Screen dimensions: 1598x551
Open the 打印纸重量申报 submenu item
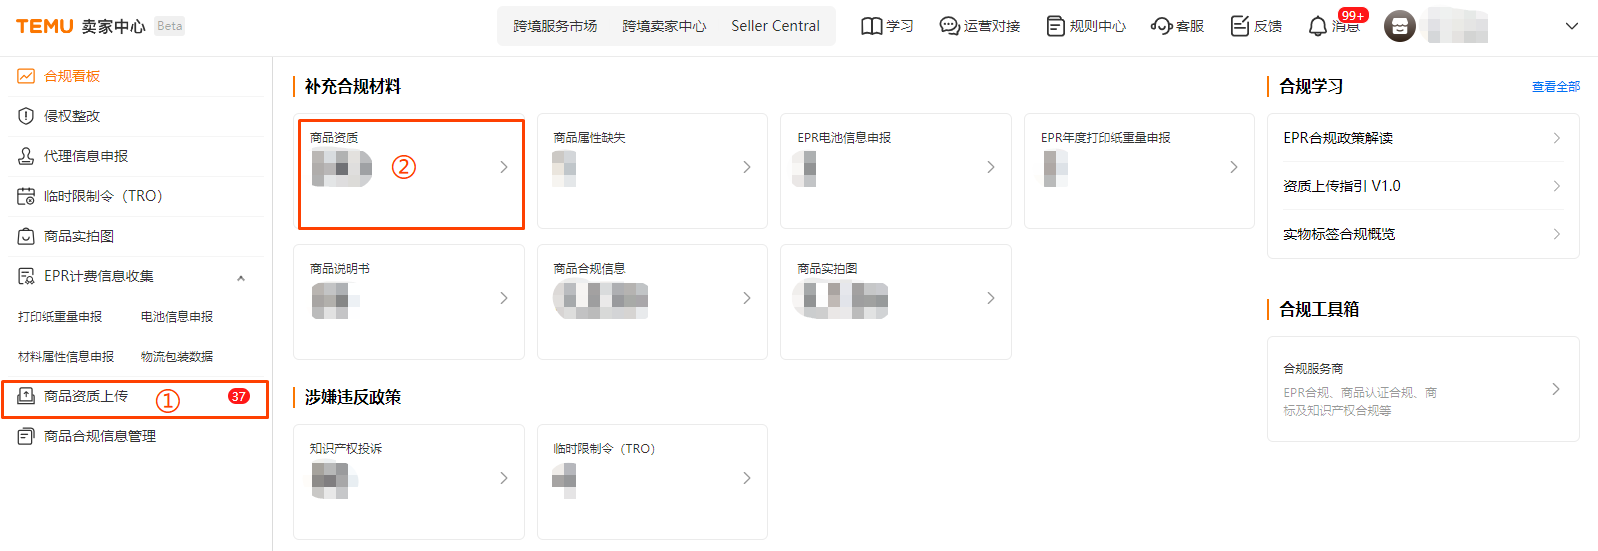coord(60,317)
